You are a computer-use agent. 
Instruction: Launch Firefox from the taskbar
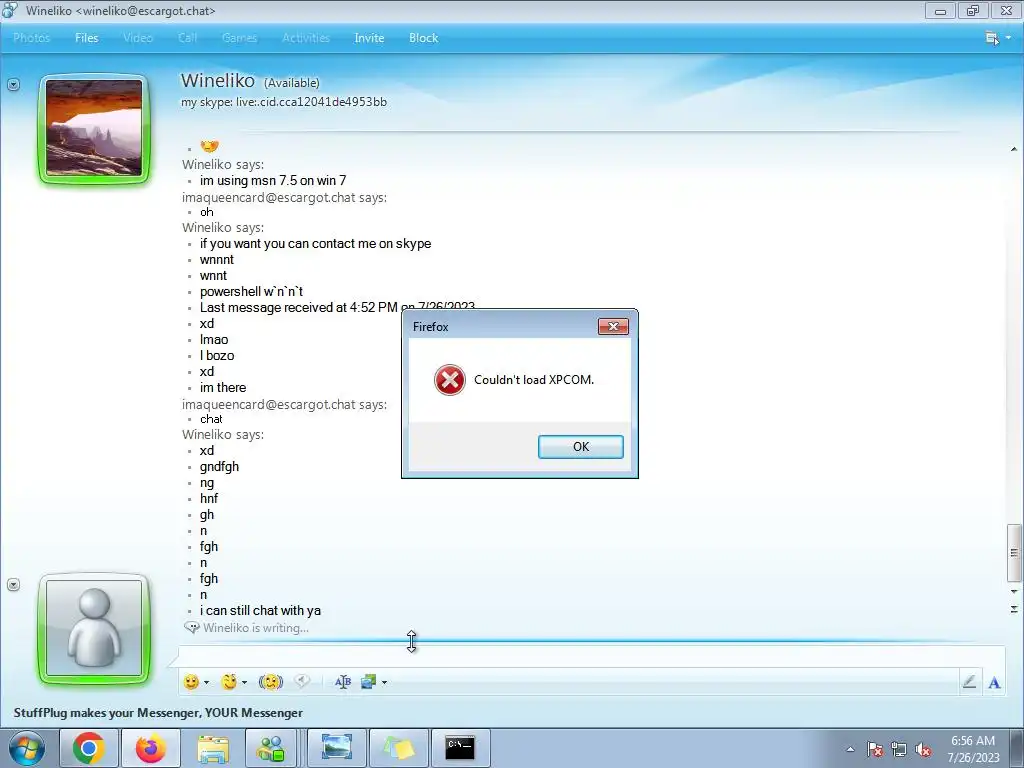pos(150,748)
